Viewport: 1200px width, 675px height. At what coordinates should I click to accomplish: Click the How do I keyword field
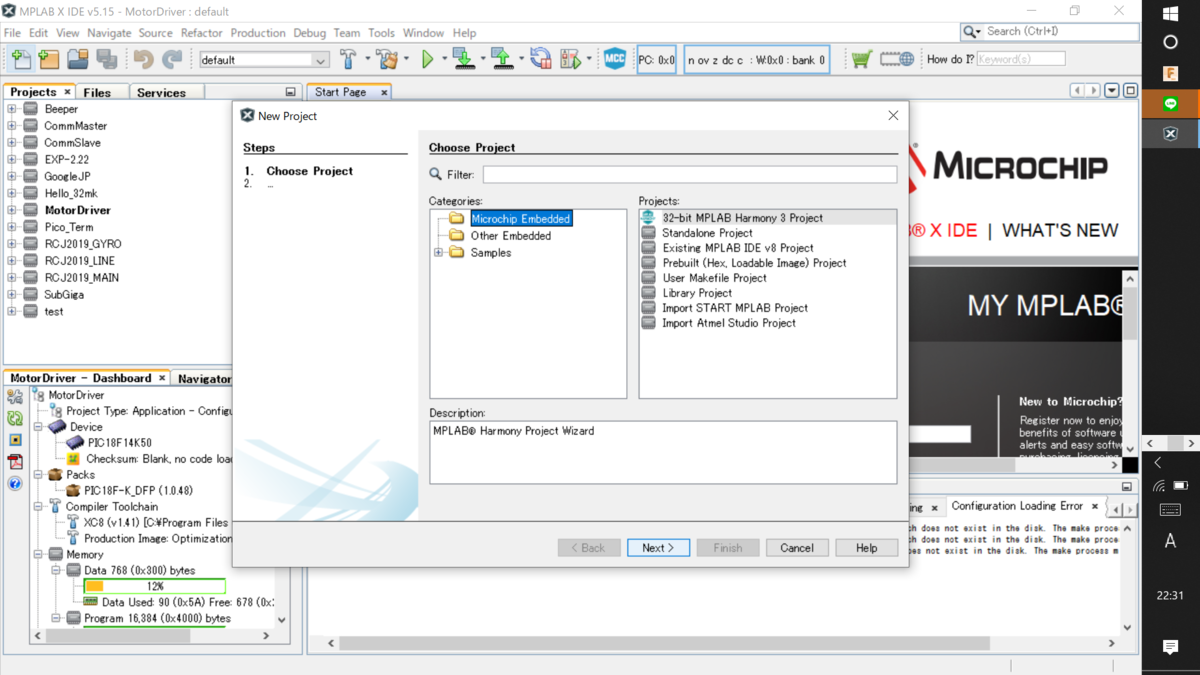coord(1020,59)
